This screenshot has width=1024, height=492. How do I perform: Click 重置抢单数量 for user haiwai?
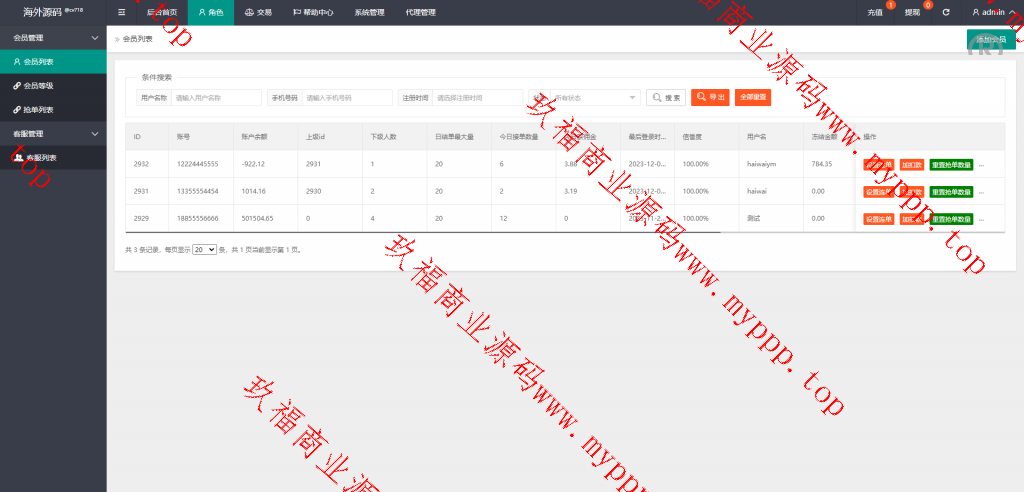click(950, 191)
